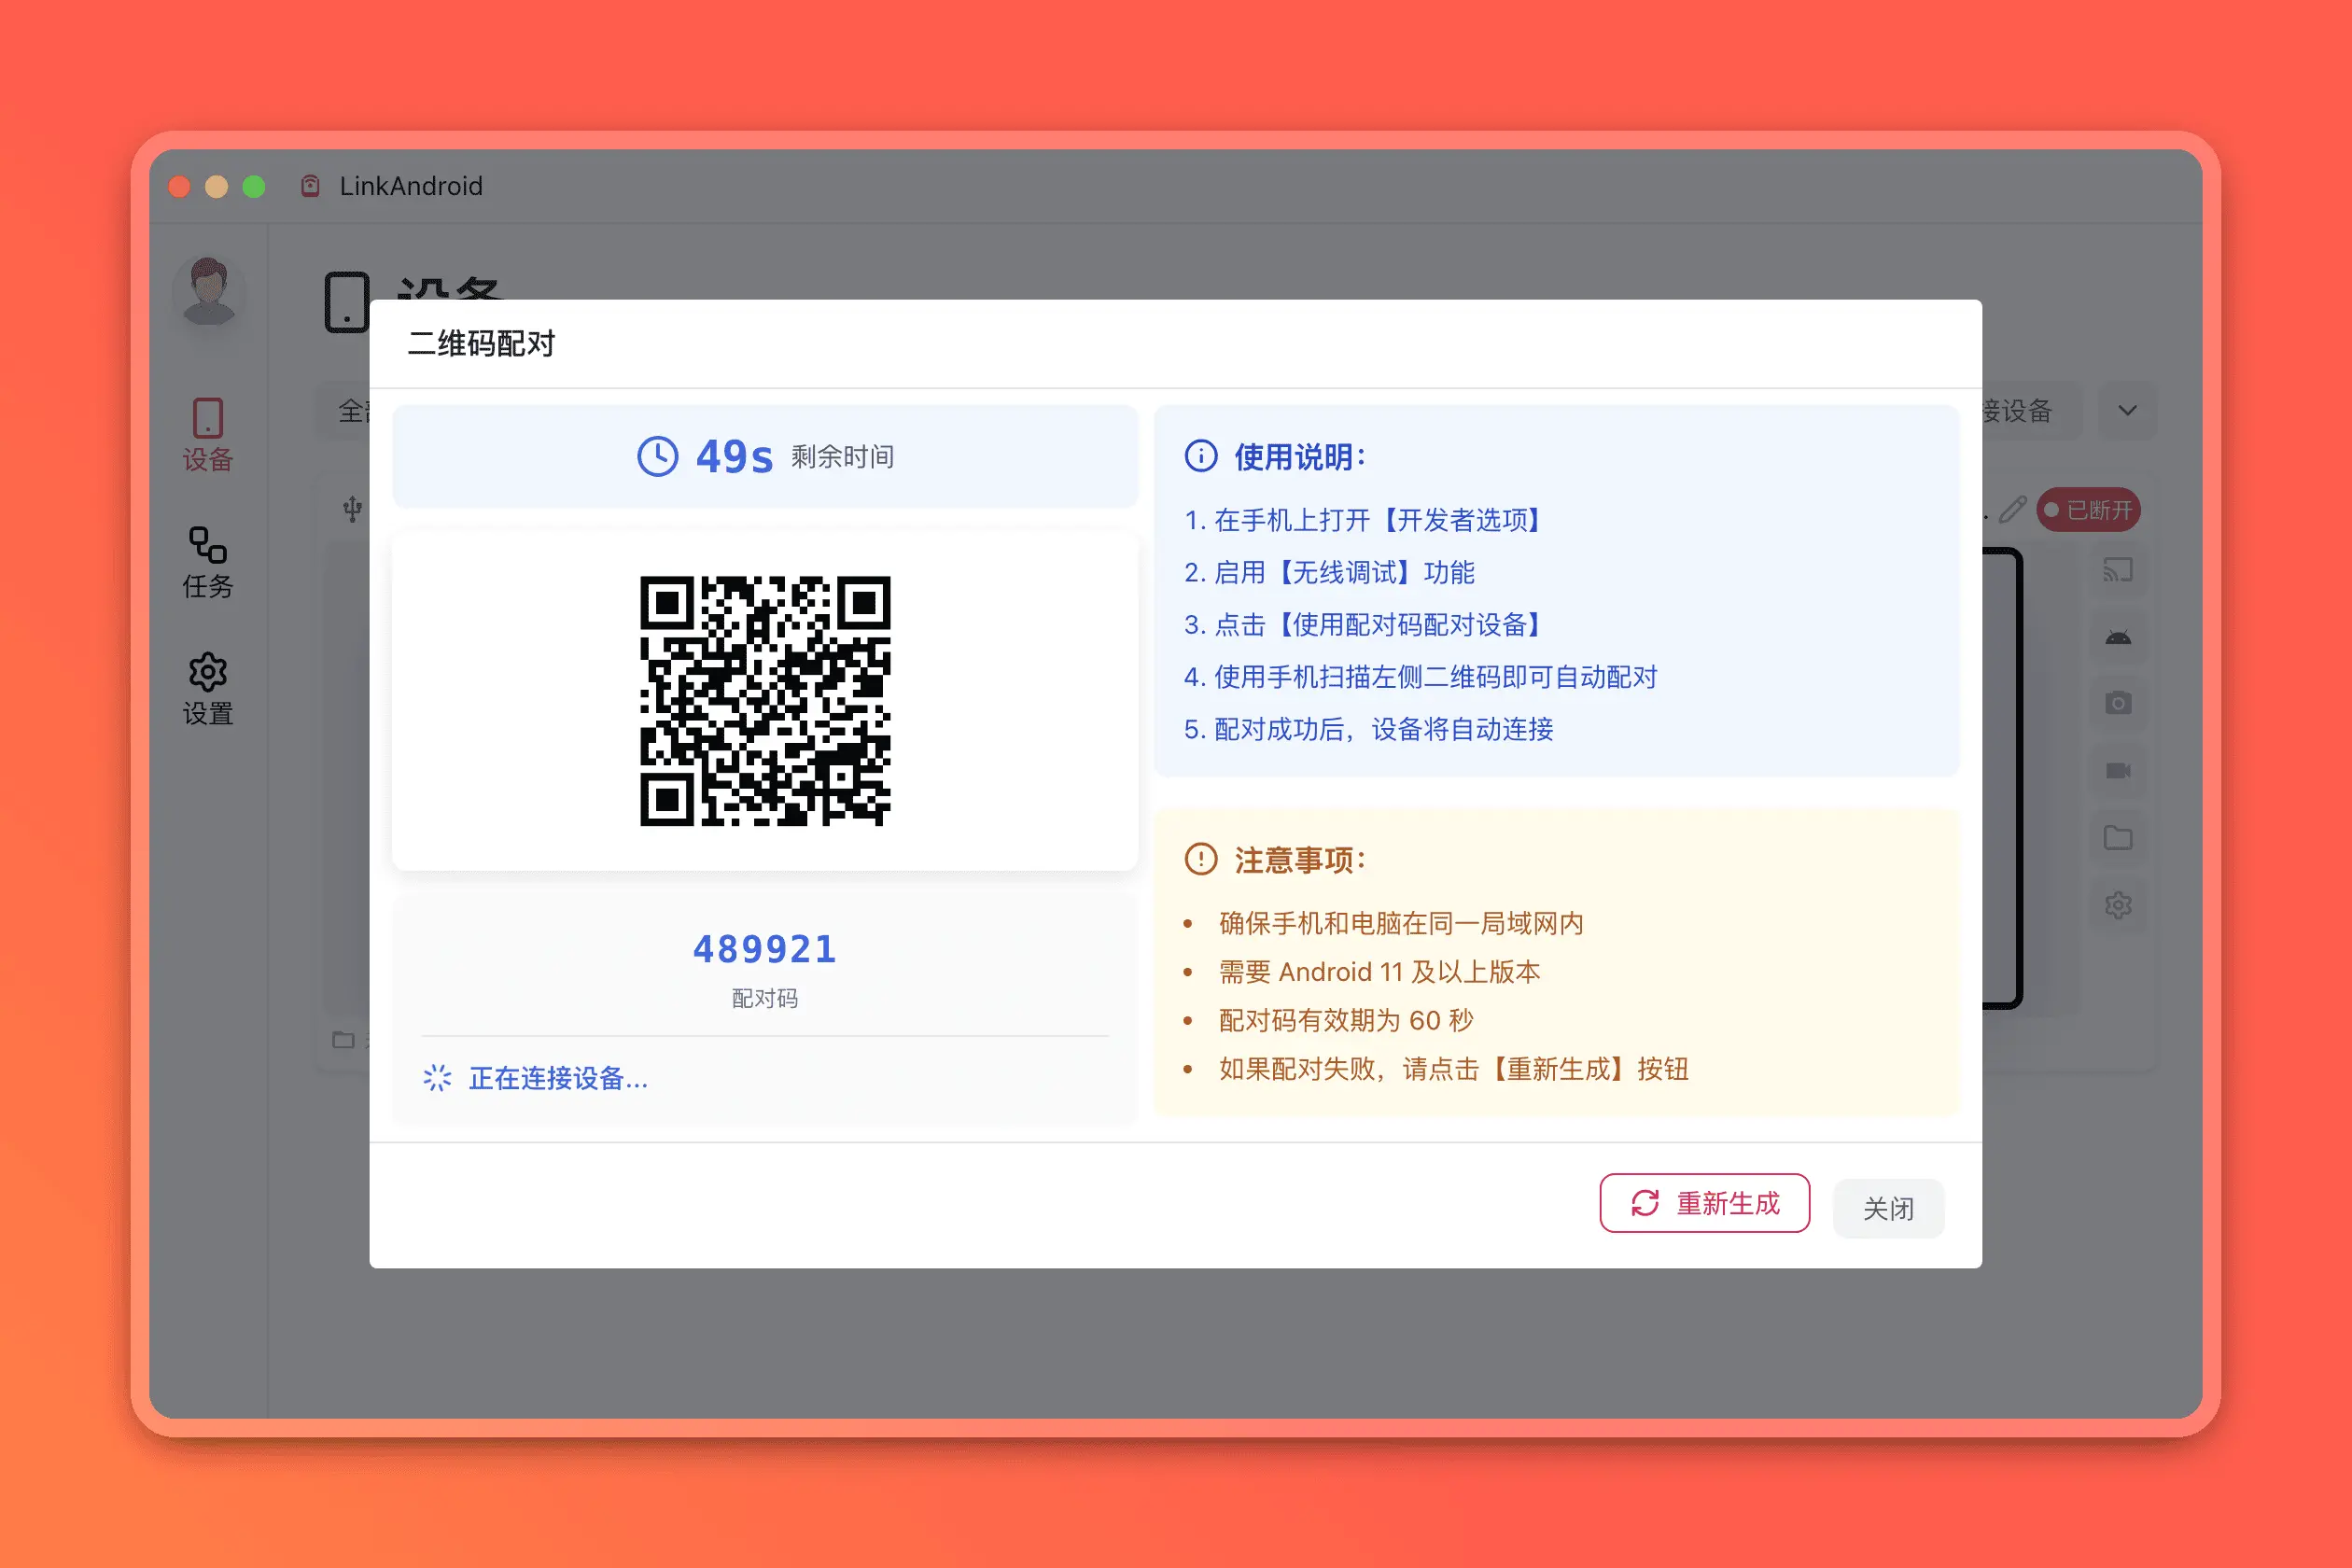
Task: Click the info icon next to 使用说明
Action: click(x=1201, y=456)
